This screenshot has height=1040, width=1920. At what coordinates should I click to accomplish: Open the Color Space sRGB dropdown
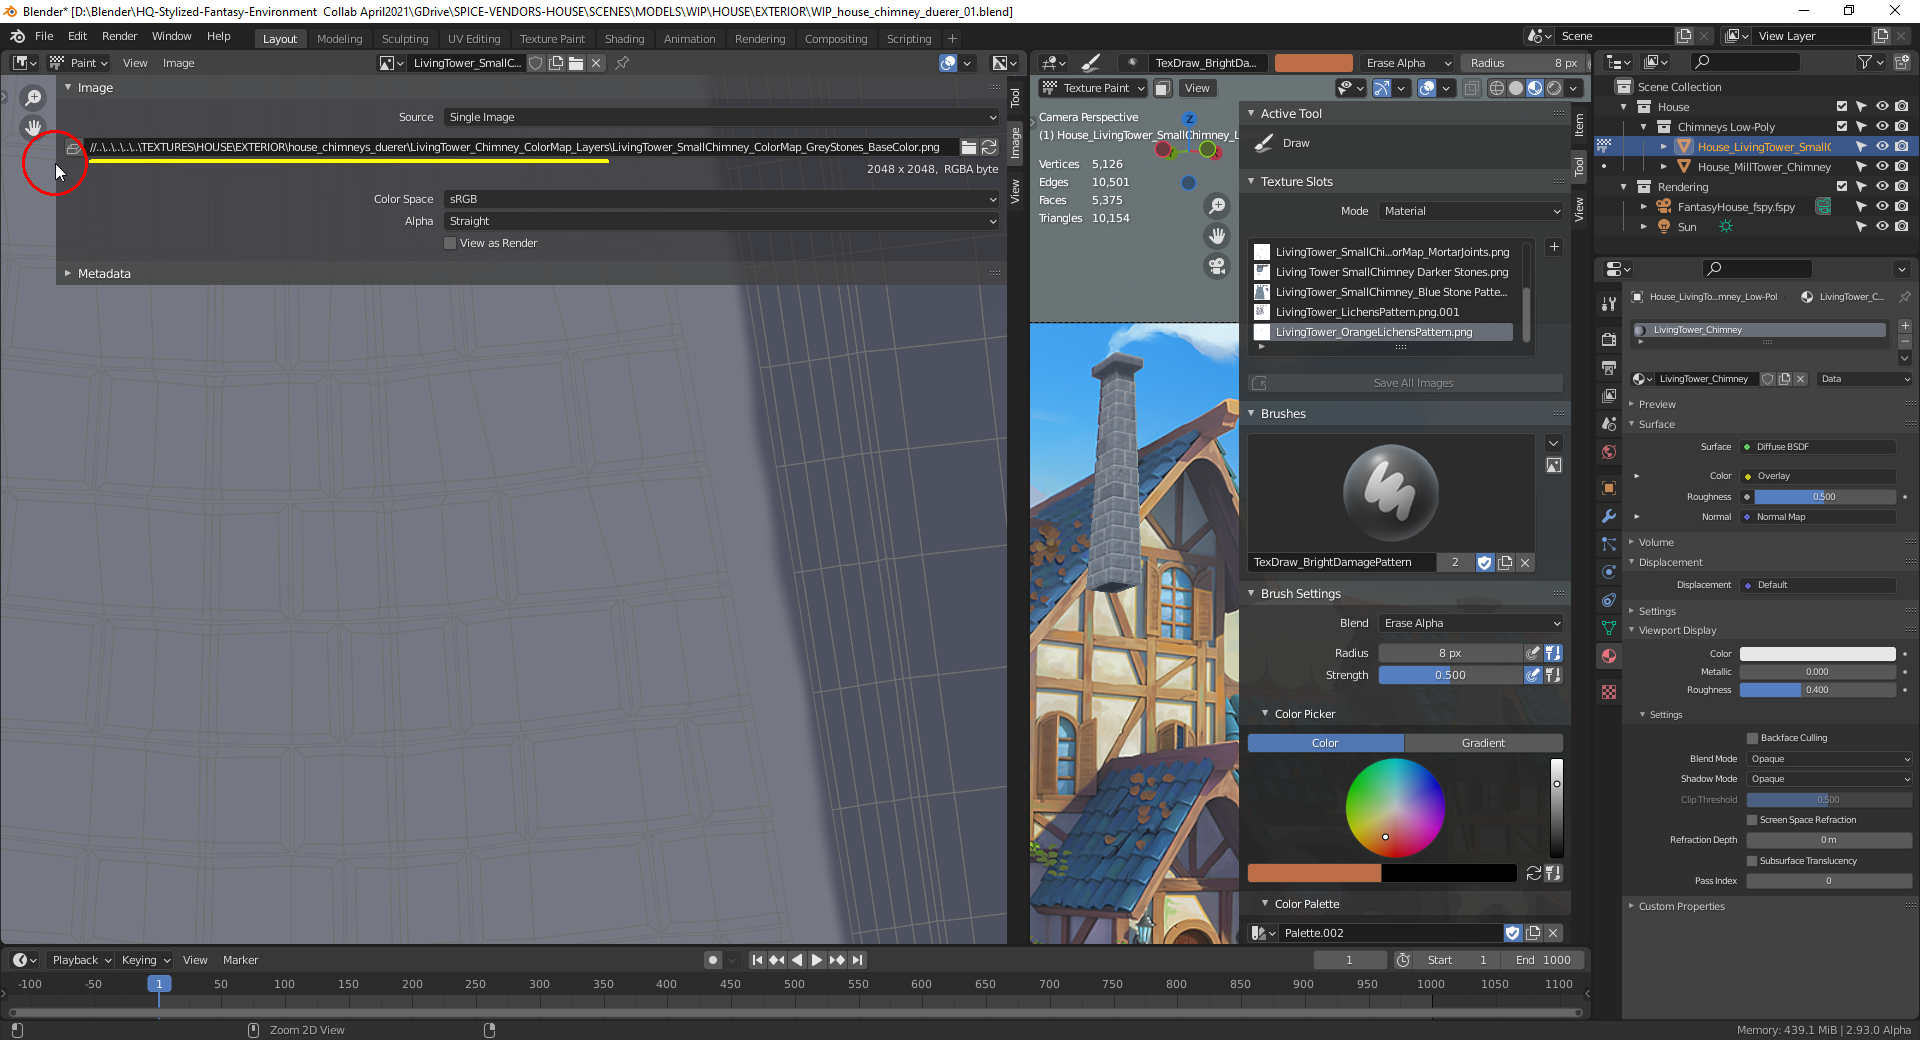coord(720,199)
